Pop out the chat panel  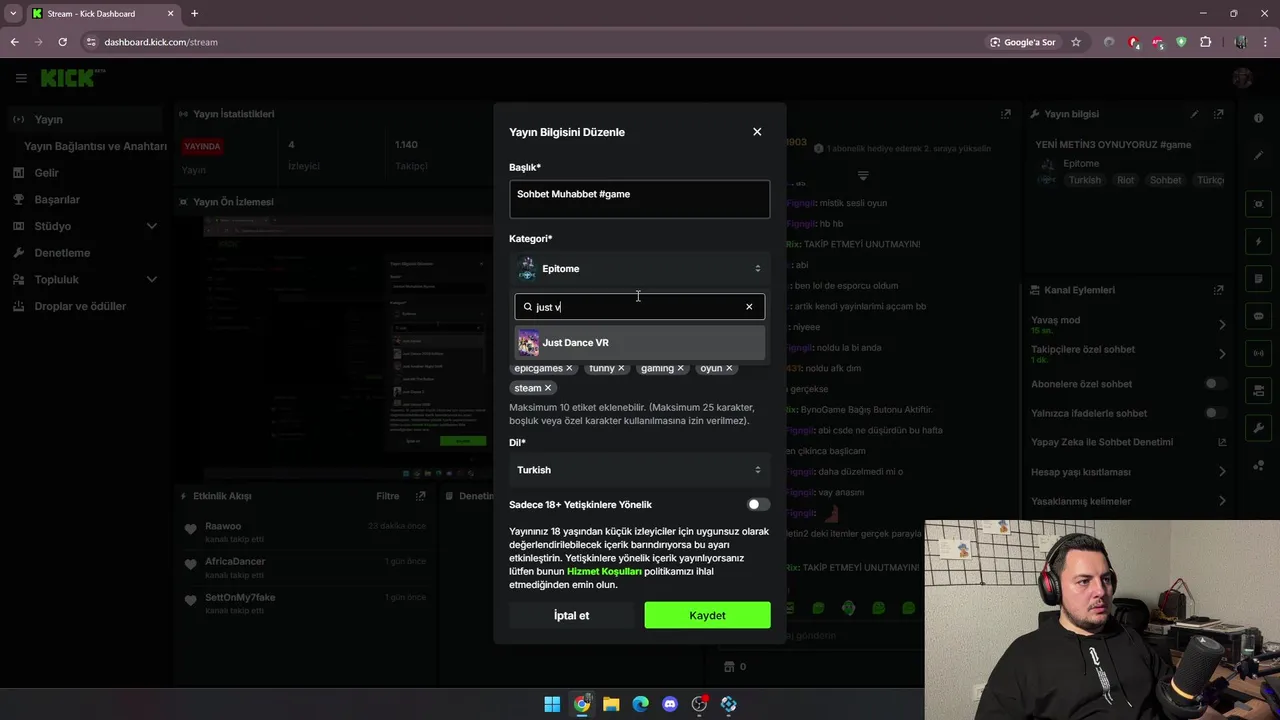pos(1005,114)
